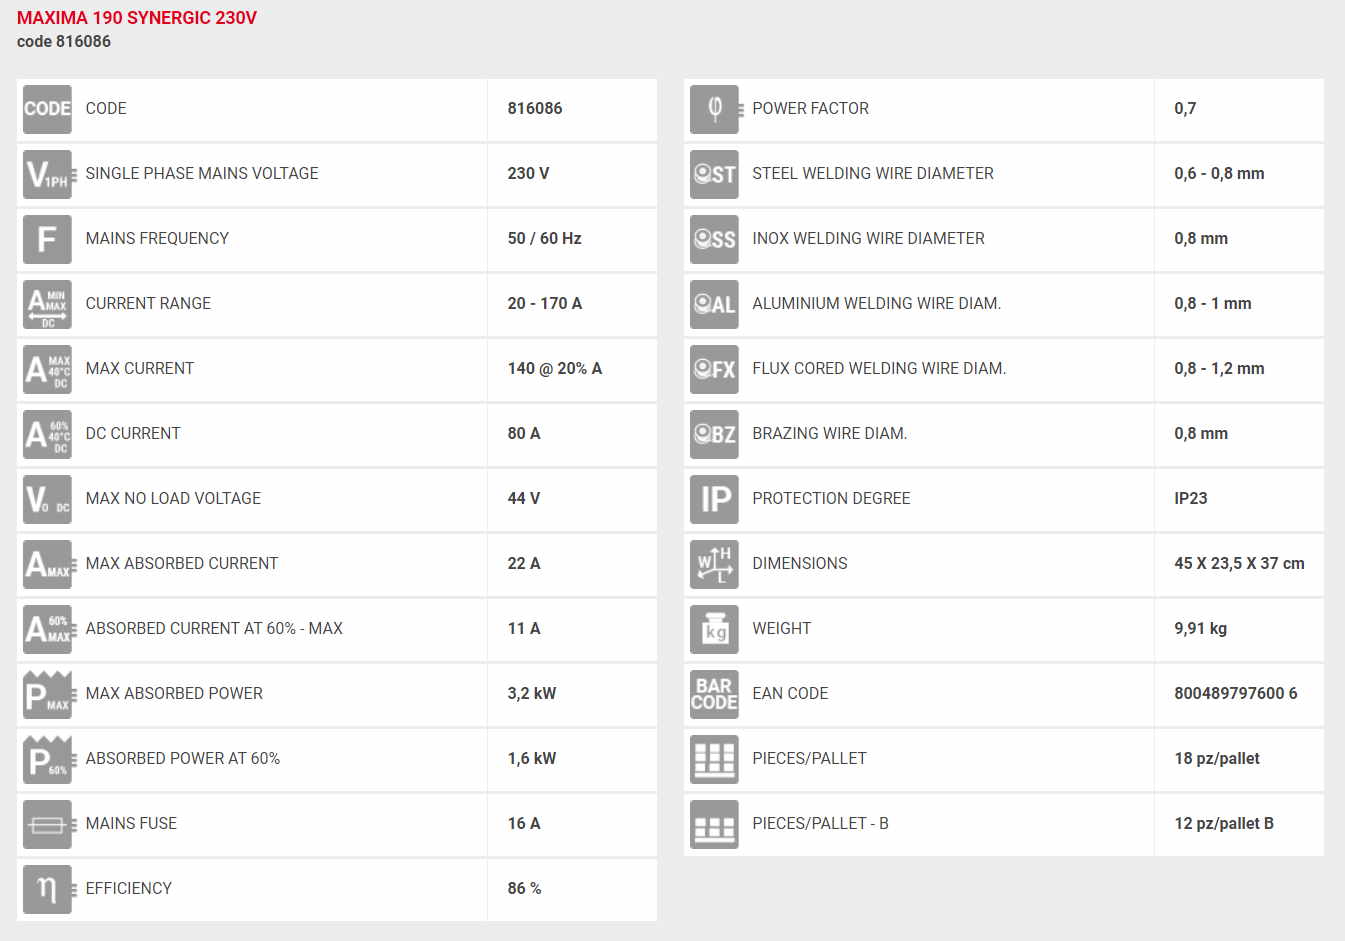1345x941 pixels.
Task: Click the absorbed current at 60% icon
Action: pyautogui.click(x=49, y=629)
